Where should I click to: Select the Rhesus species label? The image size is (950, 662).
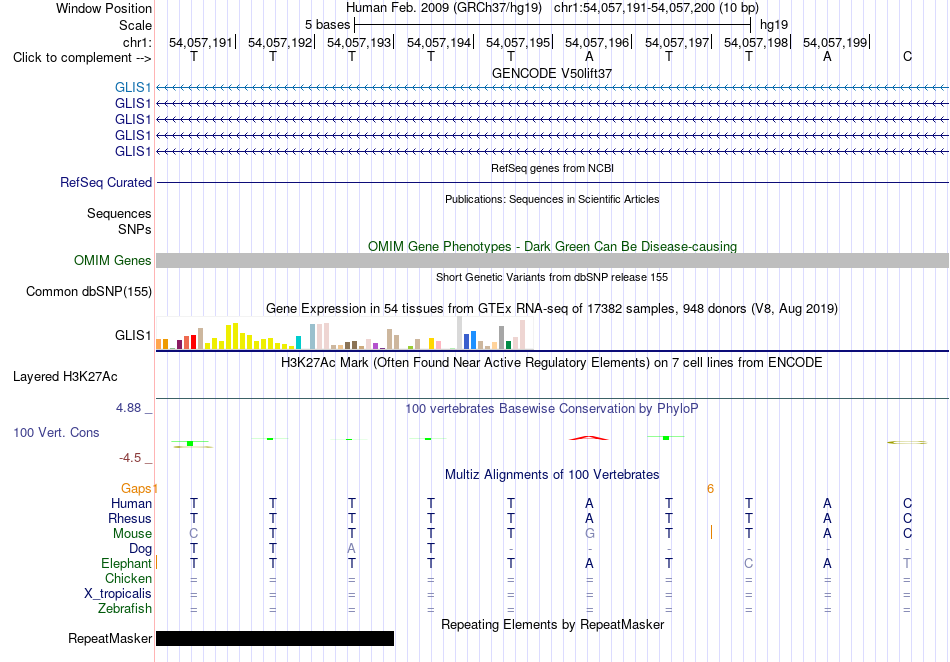click(130, 518)
